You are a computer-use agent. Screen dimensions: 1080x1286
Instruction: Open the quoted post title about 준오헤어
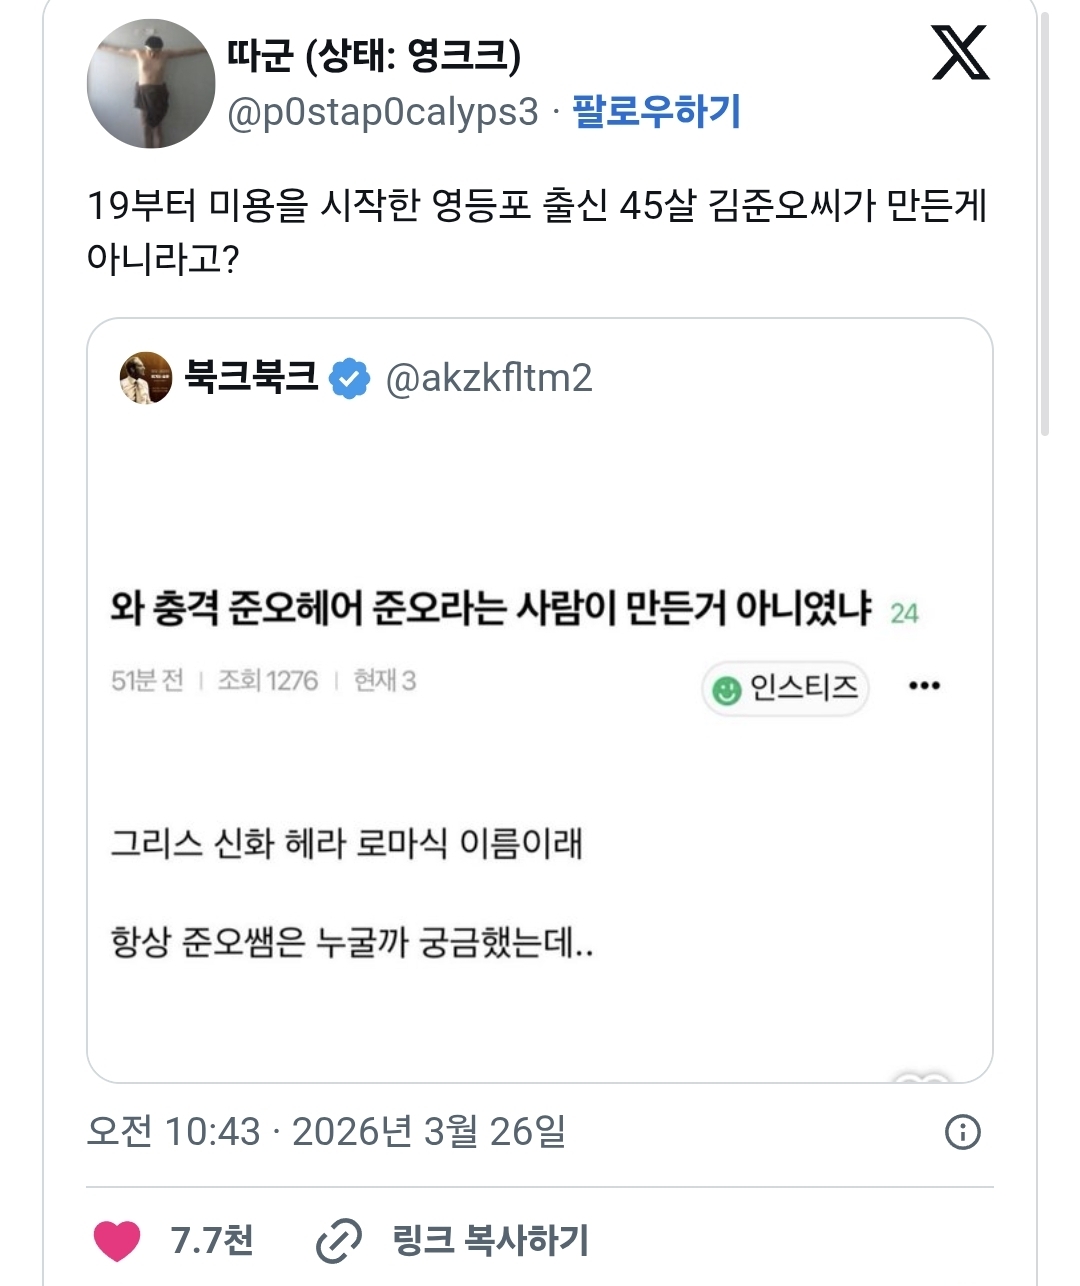491,608
